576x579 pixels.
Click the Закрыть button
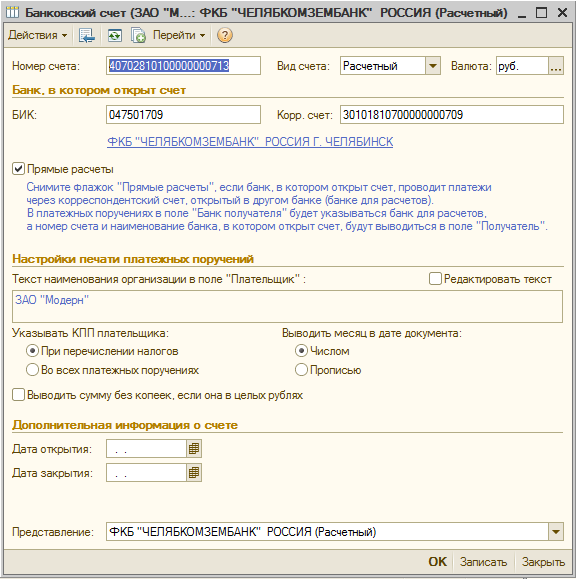coord(543,562)
